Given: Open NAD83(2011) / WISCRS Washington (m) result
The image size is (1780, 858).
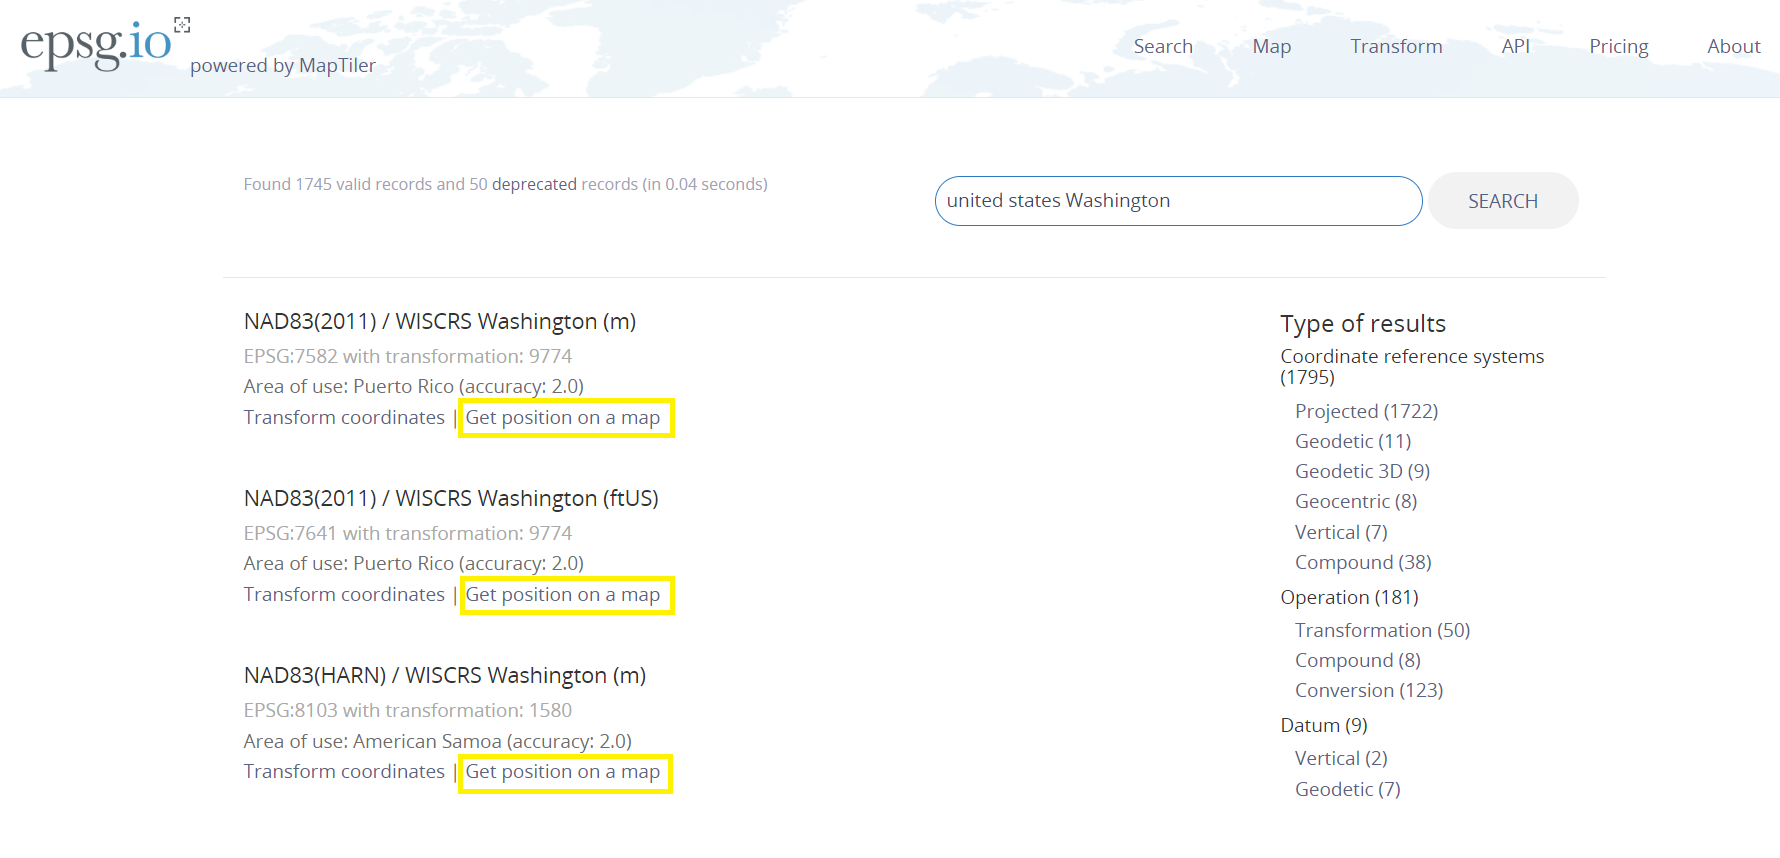Looking at the screenshot, I should click(439, 322).
